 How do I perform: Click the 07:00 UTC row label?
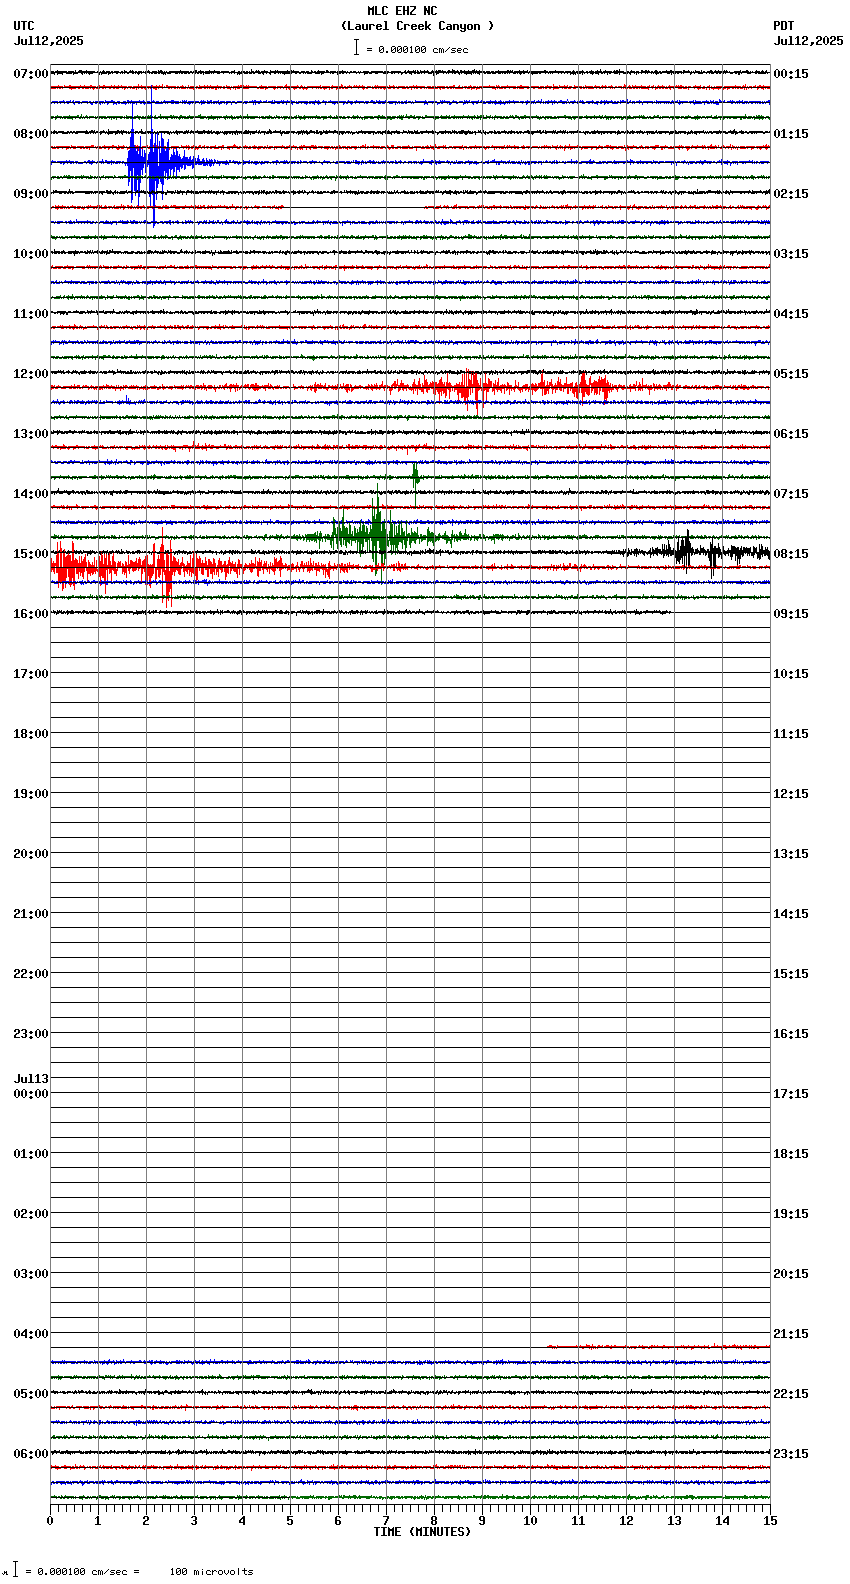[x=31, y=74]
